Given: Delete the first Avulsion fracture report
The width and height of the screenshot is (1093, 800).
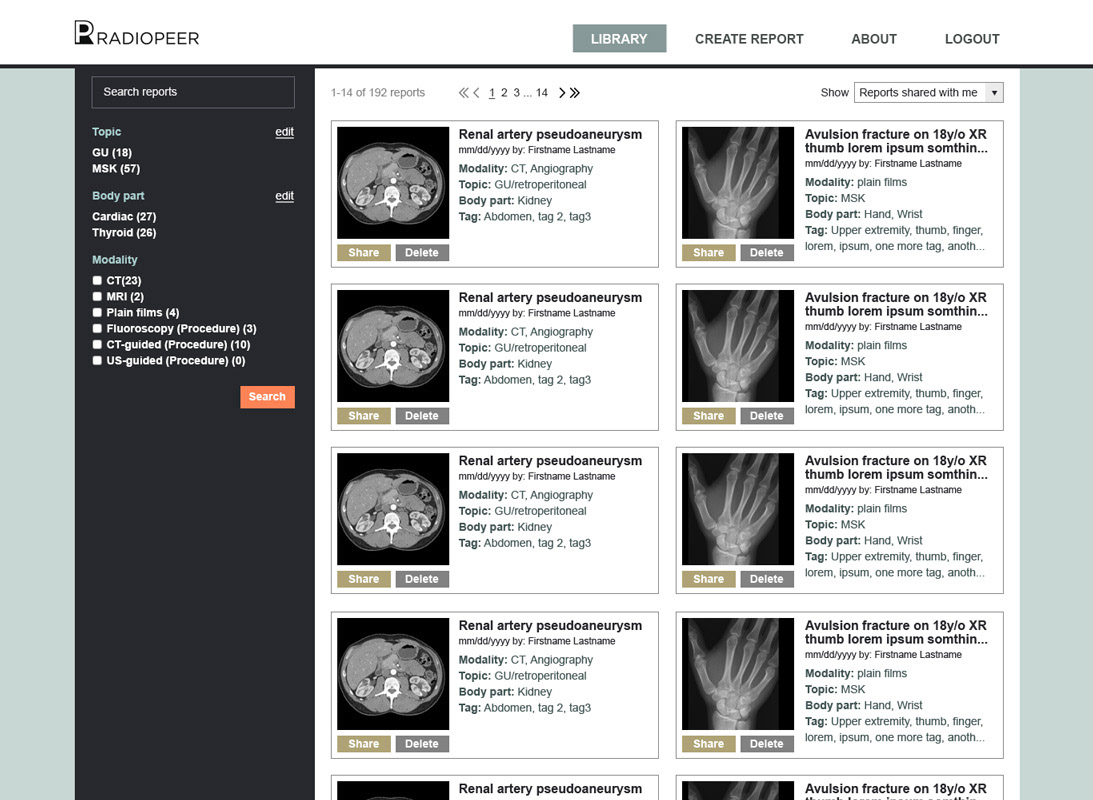Looking at the screenshot, I should click(767, 252).
